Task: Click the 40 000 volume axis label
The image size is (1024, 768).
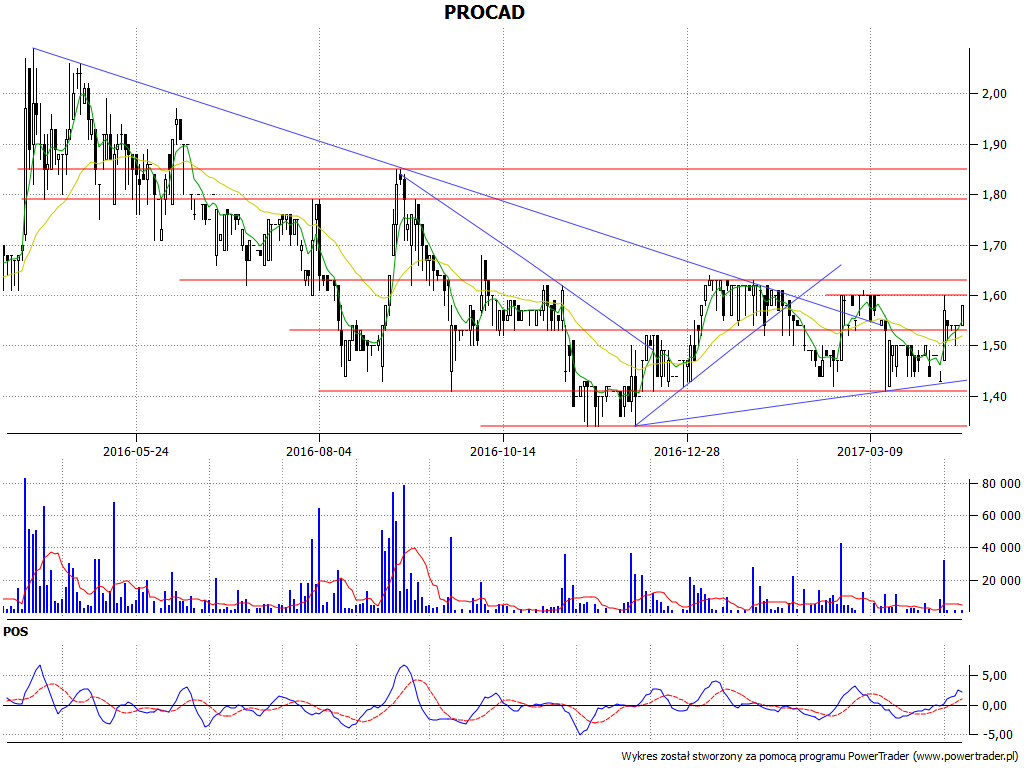Action: tap(1000, 548)
